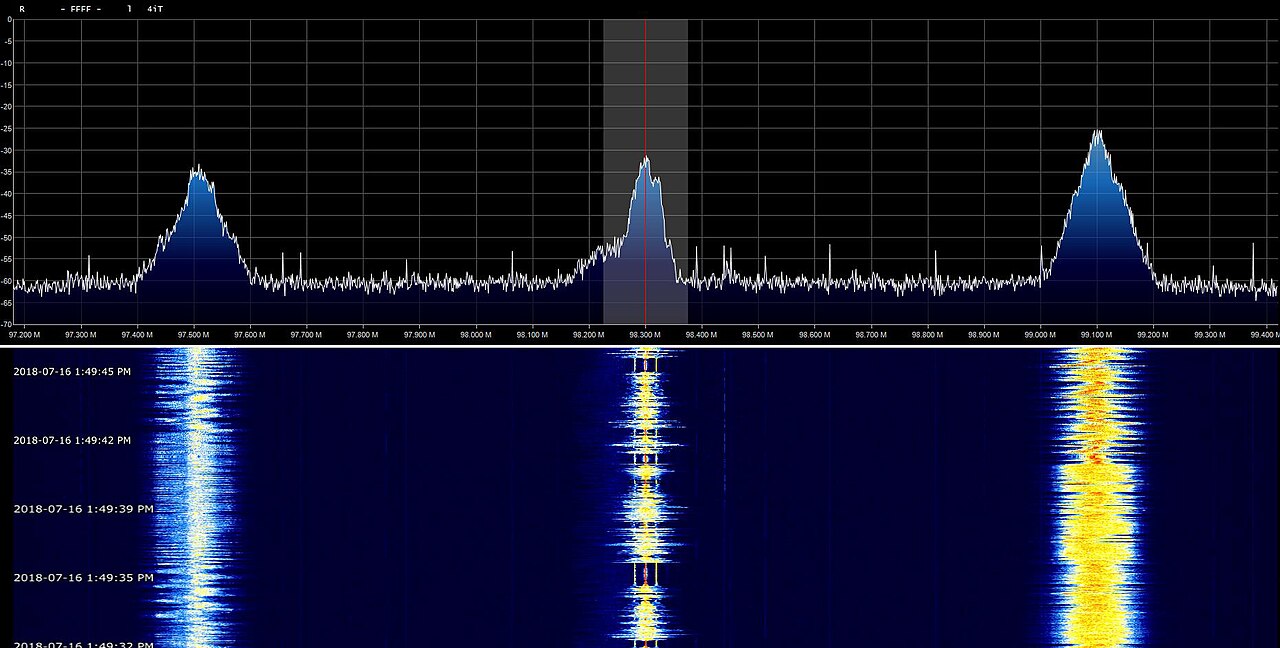Click the -60 dB scale label
1280x648 pixels.
click(7, 282)
